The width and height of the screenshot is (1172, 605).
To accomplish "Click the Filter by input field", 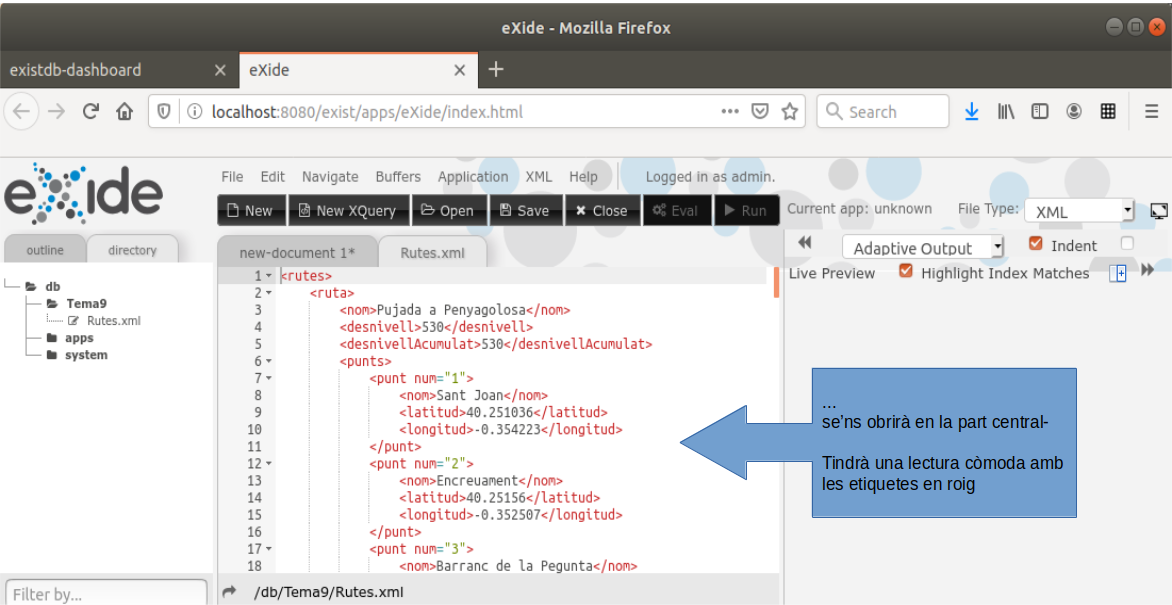I will pyautogui.click(x=106, y=595).
